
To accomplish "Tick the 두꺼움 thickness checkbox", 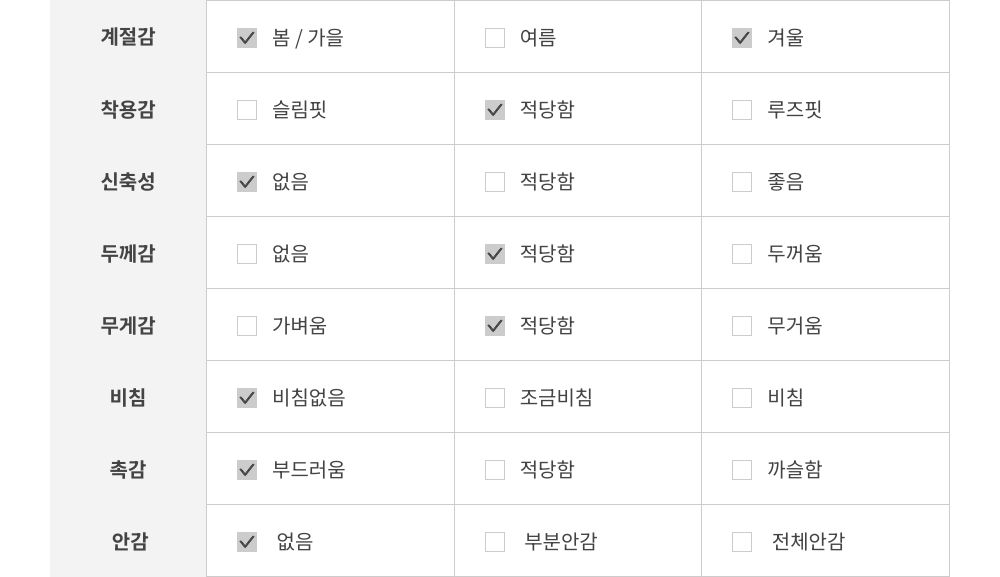I will click(x=742, y=254).
